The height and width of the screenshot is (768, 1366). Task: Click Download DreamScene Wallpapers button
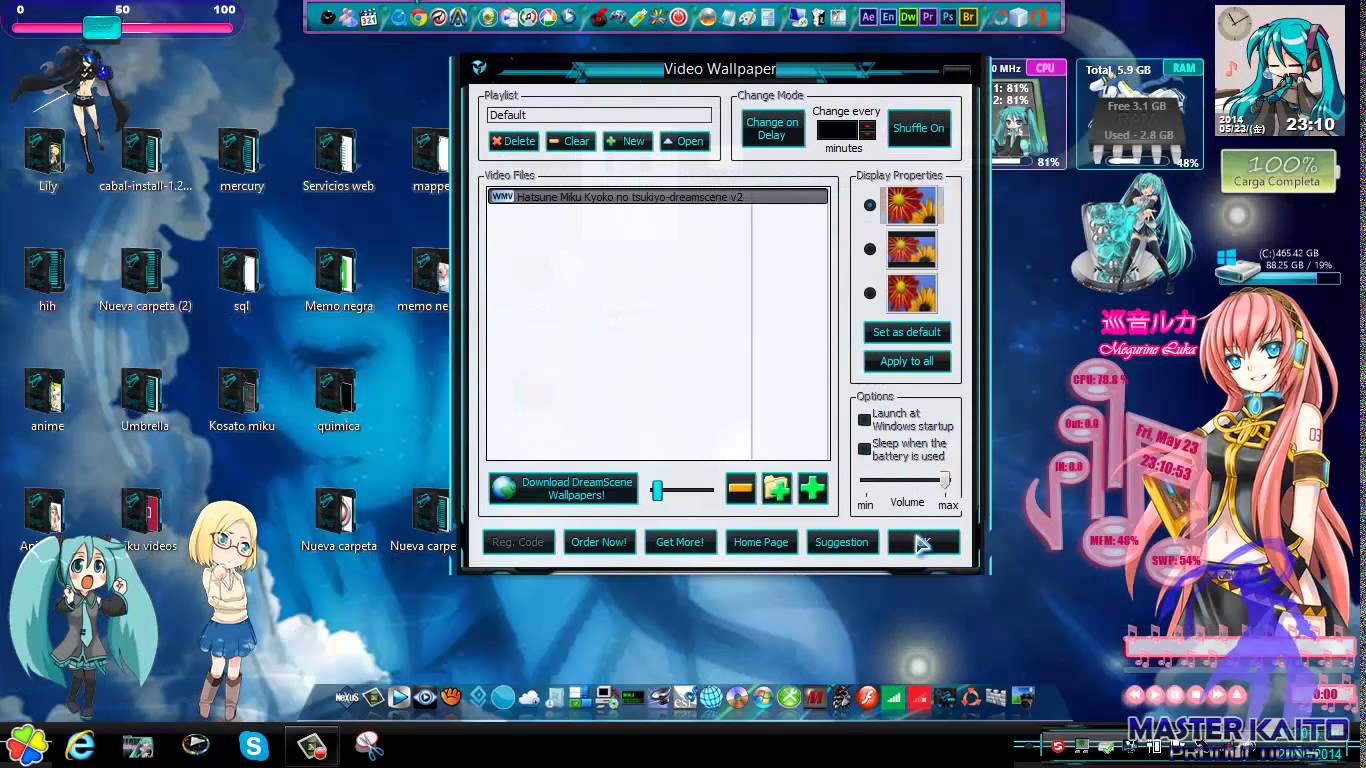[x=563, y=488]
